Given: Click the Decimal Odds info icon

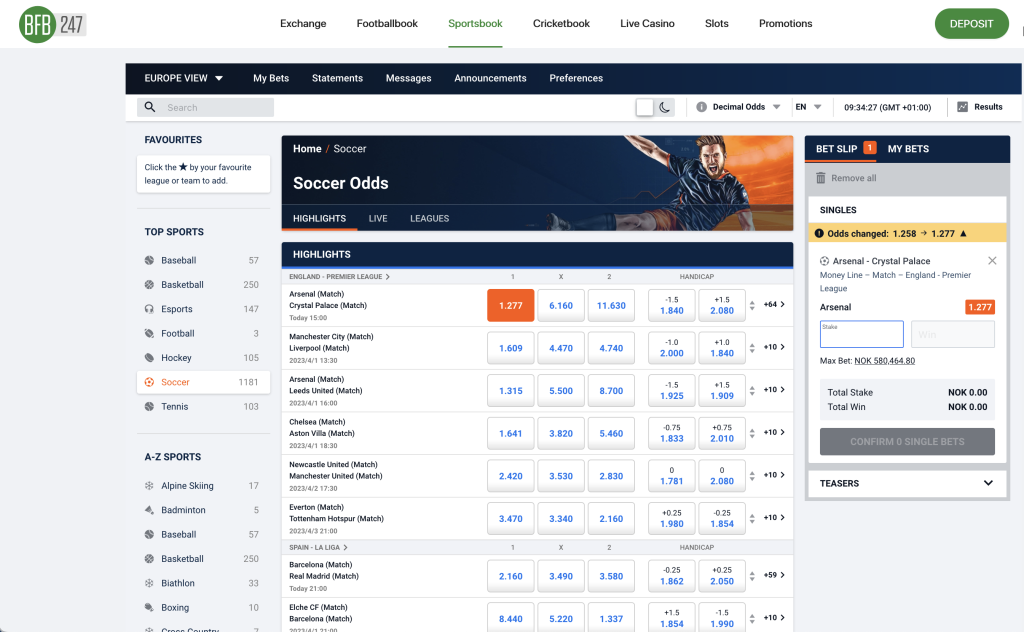Looking at the screenshot, I should [x=701, y=107].
